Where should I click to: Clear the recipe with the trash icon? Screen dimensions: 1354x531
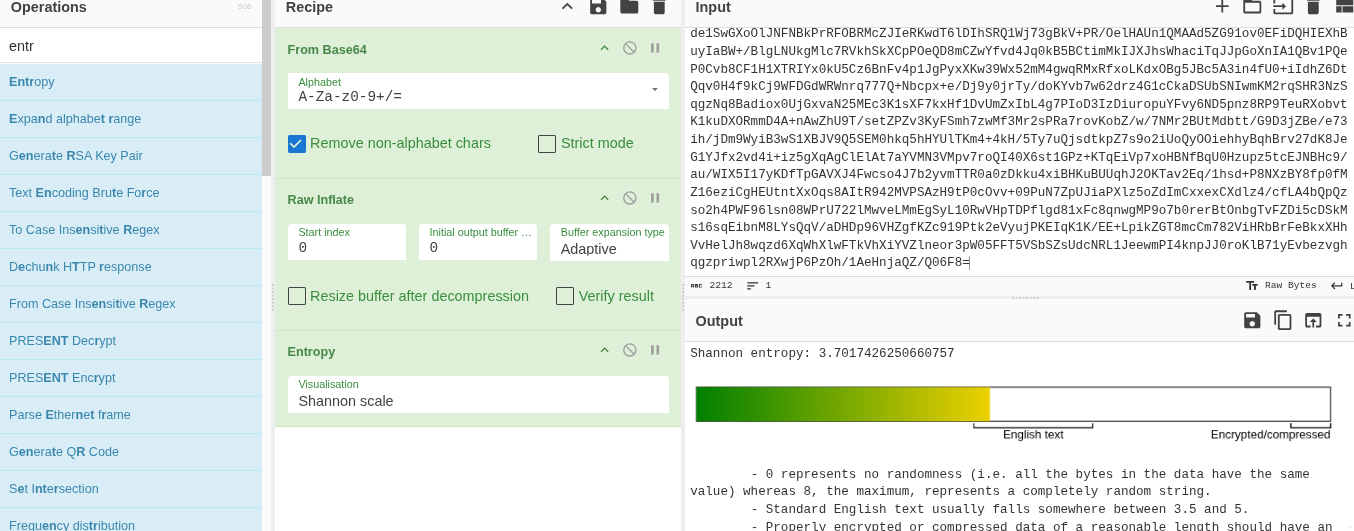coord(659,7)
